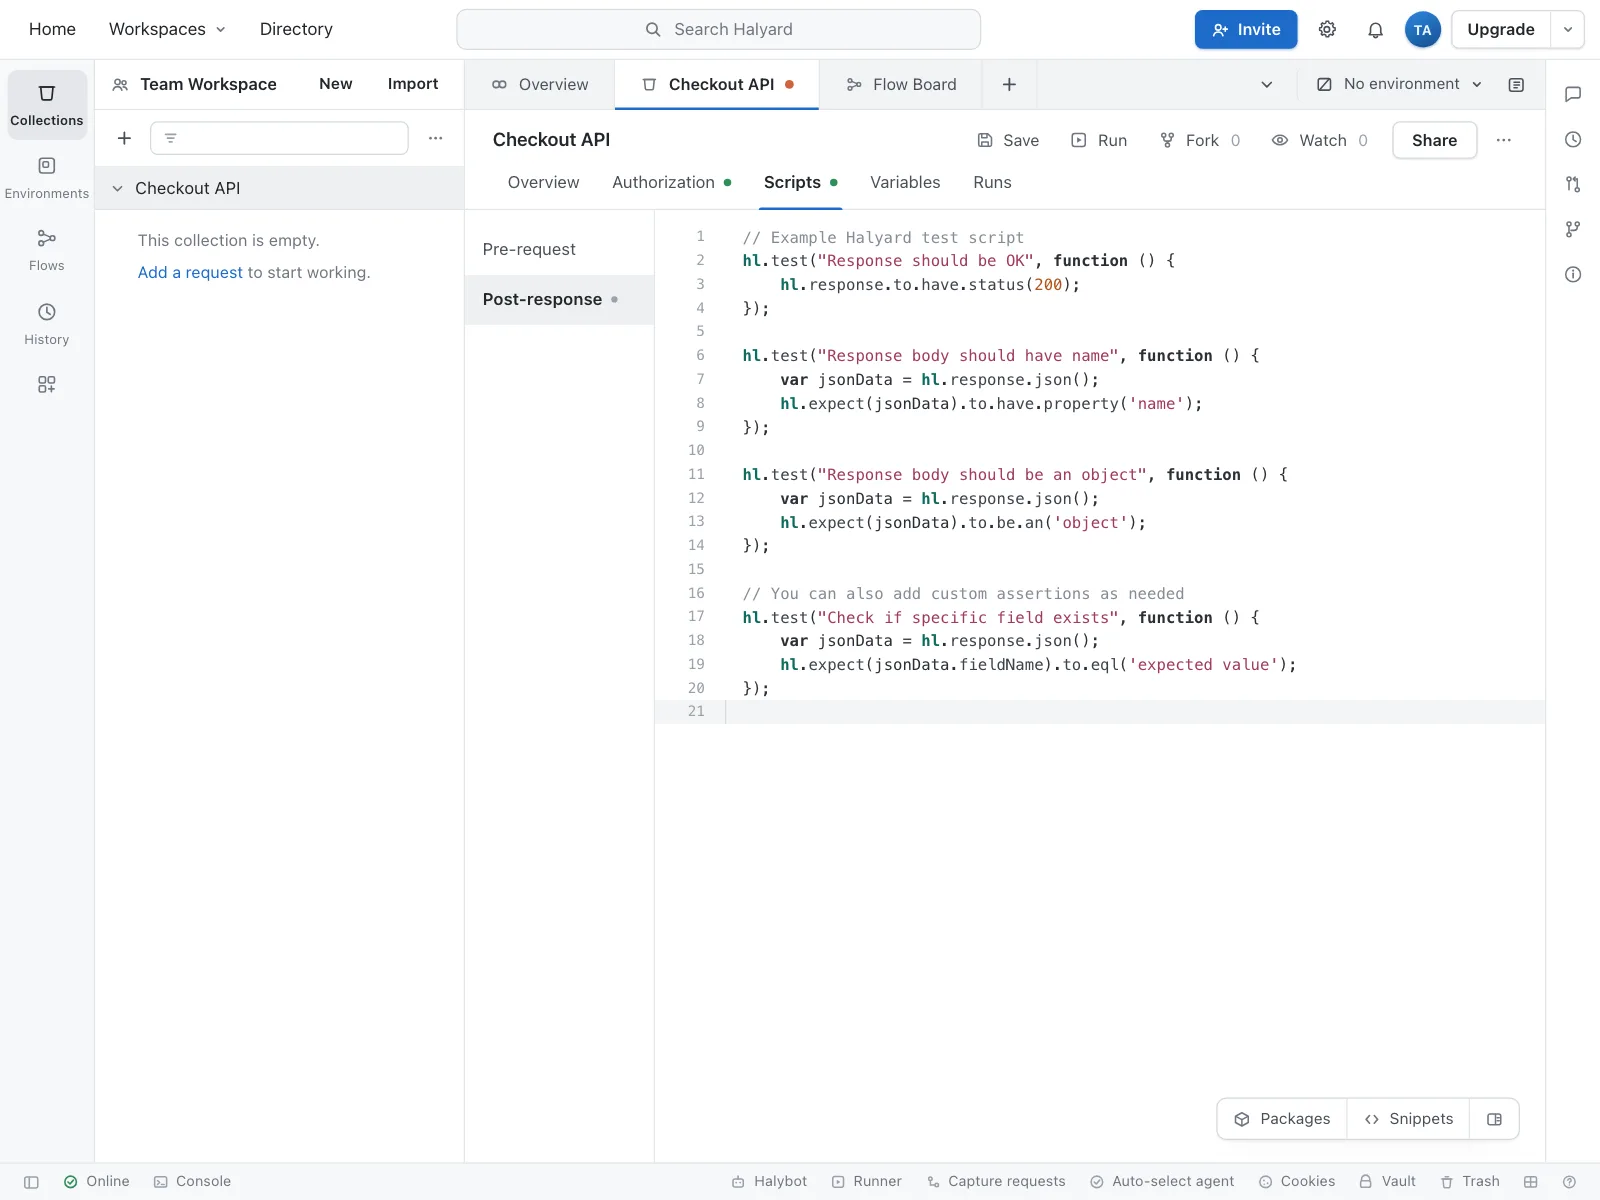Open the Runs sub-tab
The width and height of the screenshot is (1600, 1200).
[x=992, y=182]
